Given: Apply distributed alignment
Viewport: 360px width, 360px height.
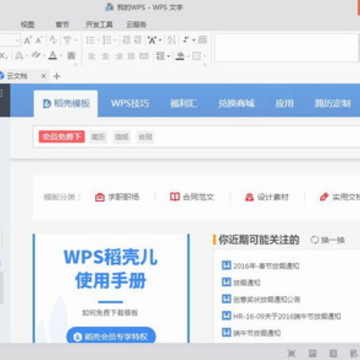Looking at the screenshot, I should click(x=144, y=56).
